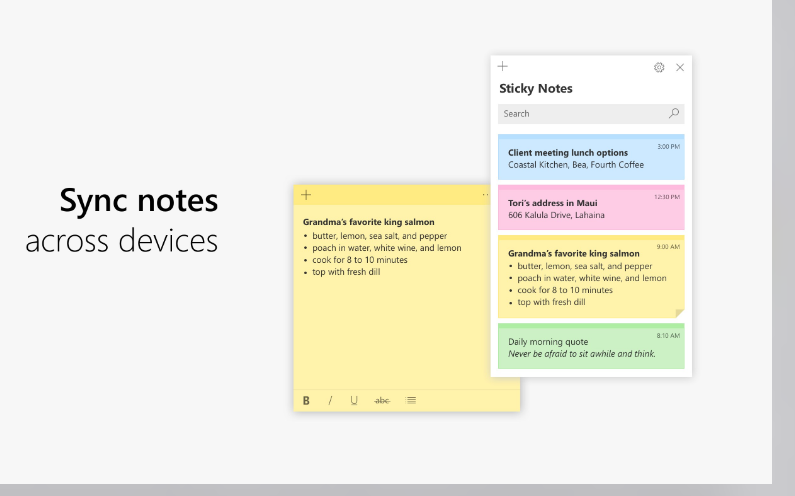
Task: Click the 12:30 PM timestamp
Action: point(667,197)
